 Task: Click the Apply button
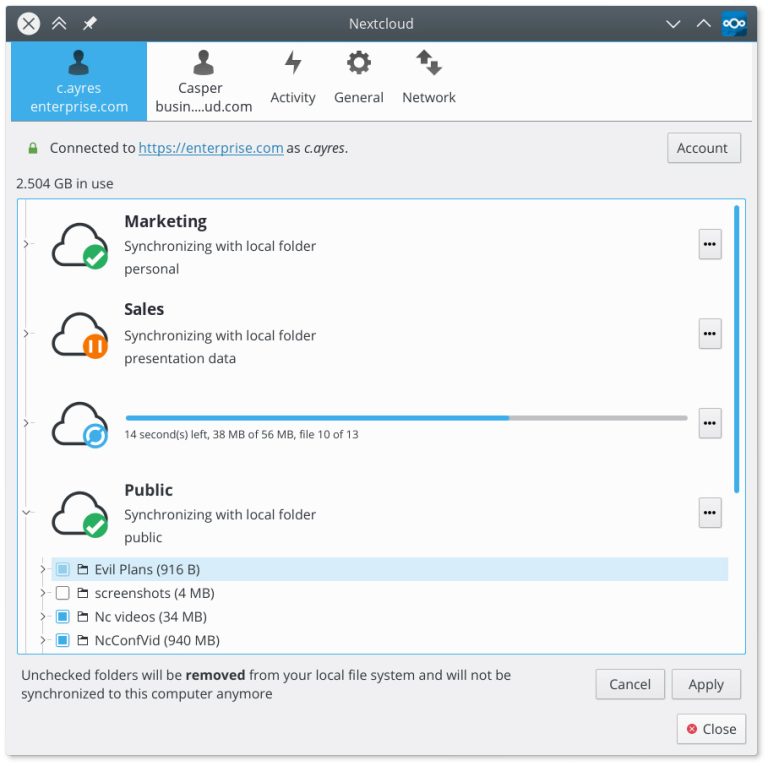(705, 684)
